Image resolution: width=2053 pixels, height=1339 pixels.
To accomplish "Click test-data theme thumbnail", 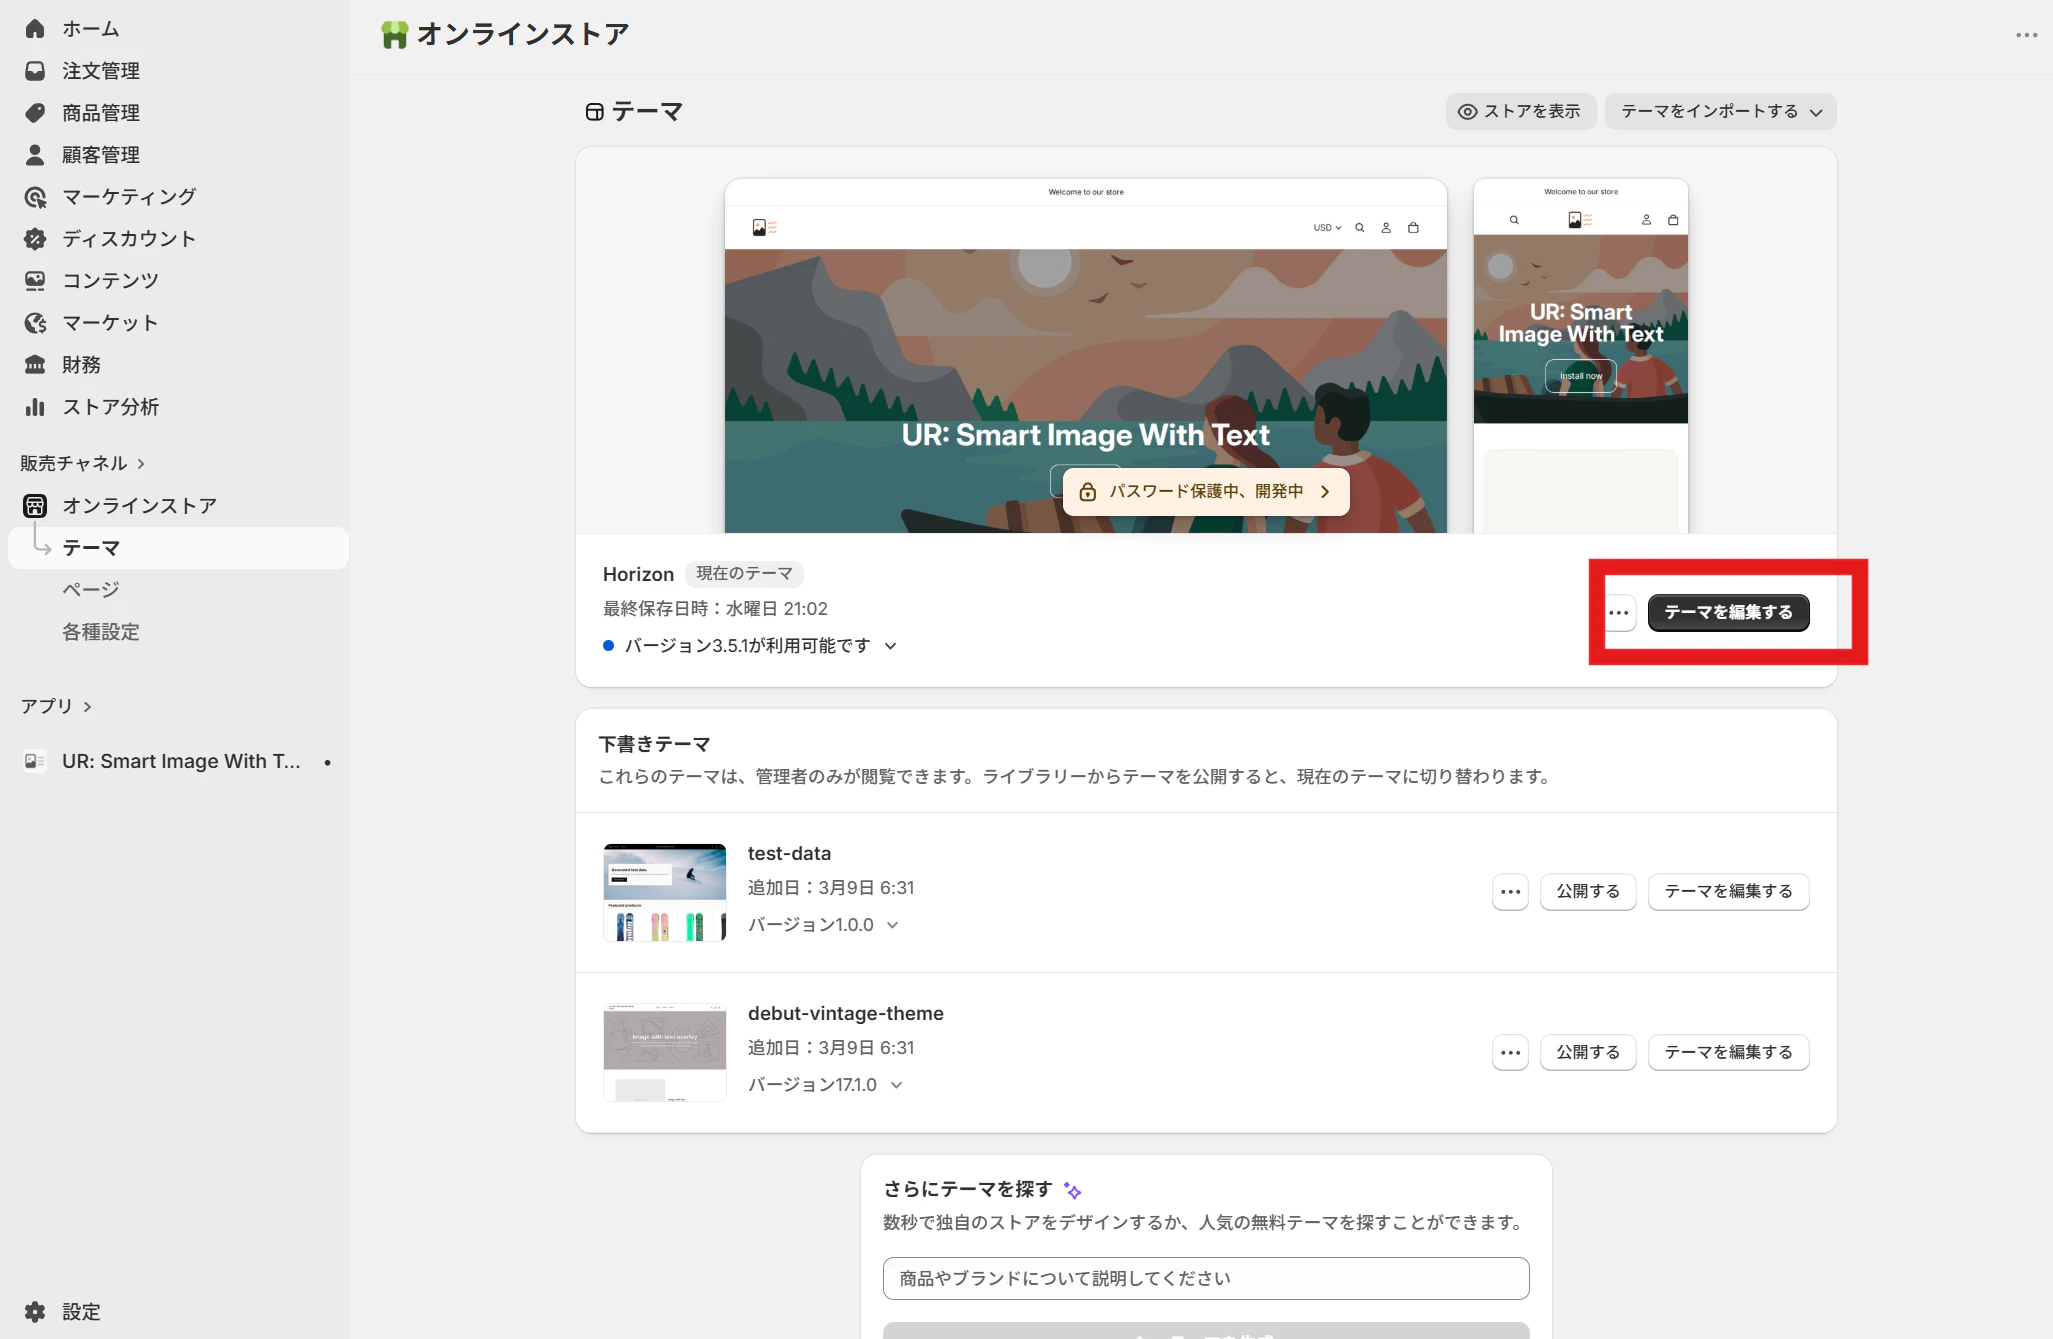I will coord(665,893).
